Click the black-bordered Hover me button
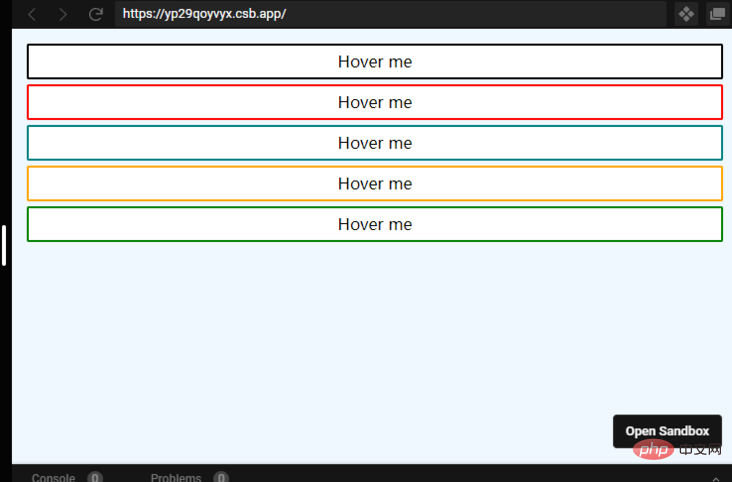This screenshot has height=482, width=732. (374, 62)
